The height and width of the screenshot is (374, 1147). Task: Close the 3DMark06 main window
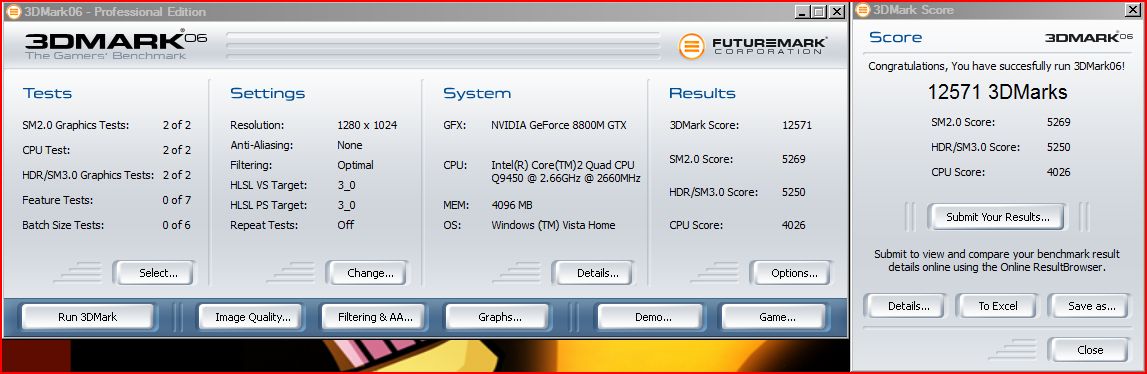(838, 12)
